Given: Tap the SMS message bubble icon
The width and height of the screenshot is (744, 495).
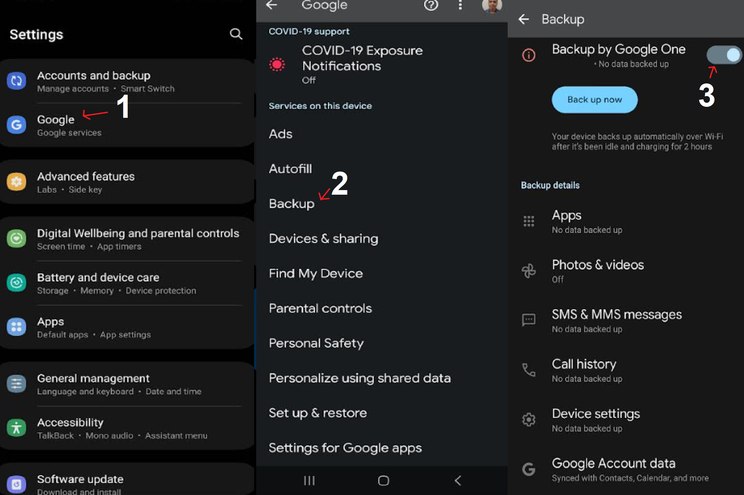Looking at the screenshot, I should (529, 320).
